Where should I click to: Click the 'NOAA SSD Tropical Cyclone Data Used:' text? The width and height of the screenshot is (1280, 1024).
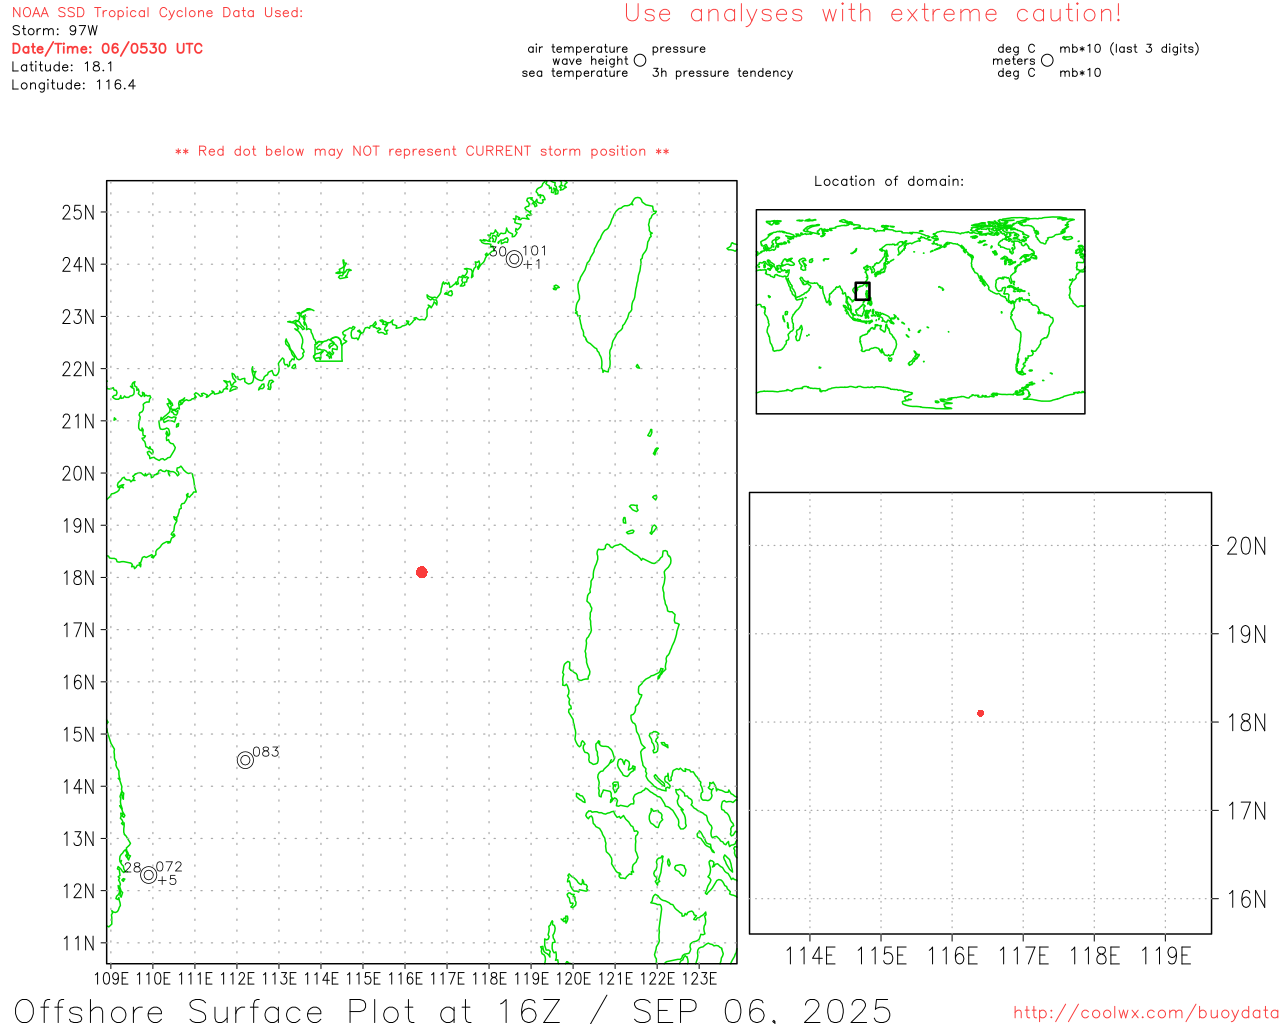pyautogui.click(x=157, y=13)
